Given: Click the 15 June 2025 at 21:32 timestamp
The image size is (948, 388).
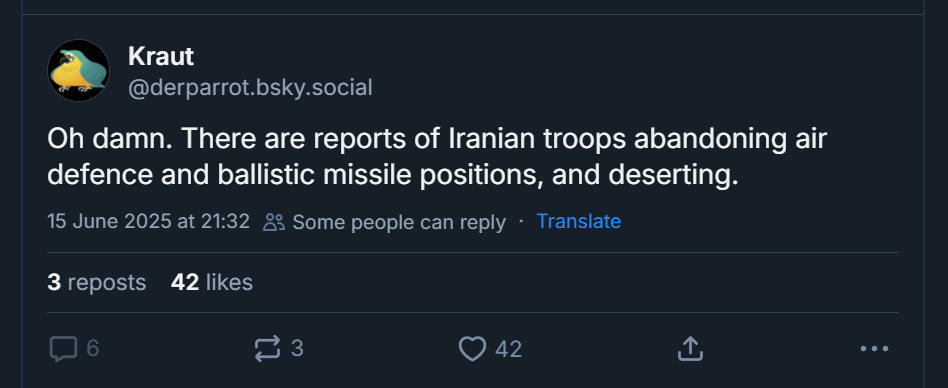Looking at the screenshot, I should click(x=149, y=221).
